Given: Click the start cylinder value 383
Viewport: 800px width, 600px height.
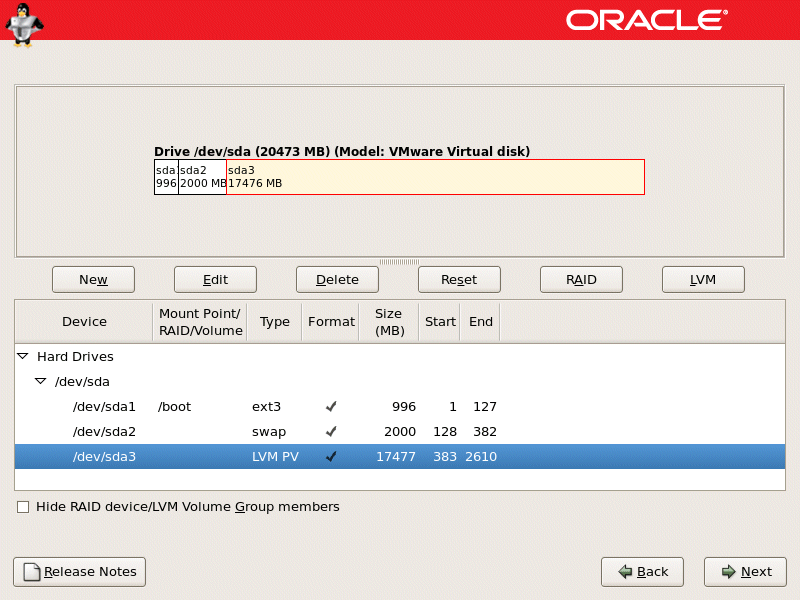Looking at the screenshot, I should (445, 457).
